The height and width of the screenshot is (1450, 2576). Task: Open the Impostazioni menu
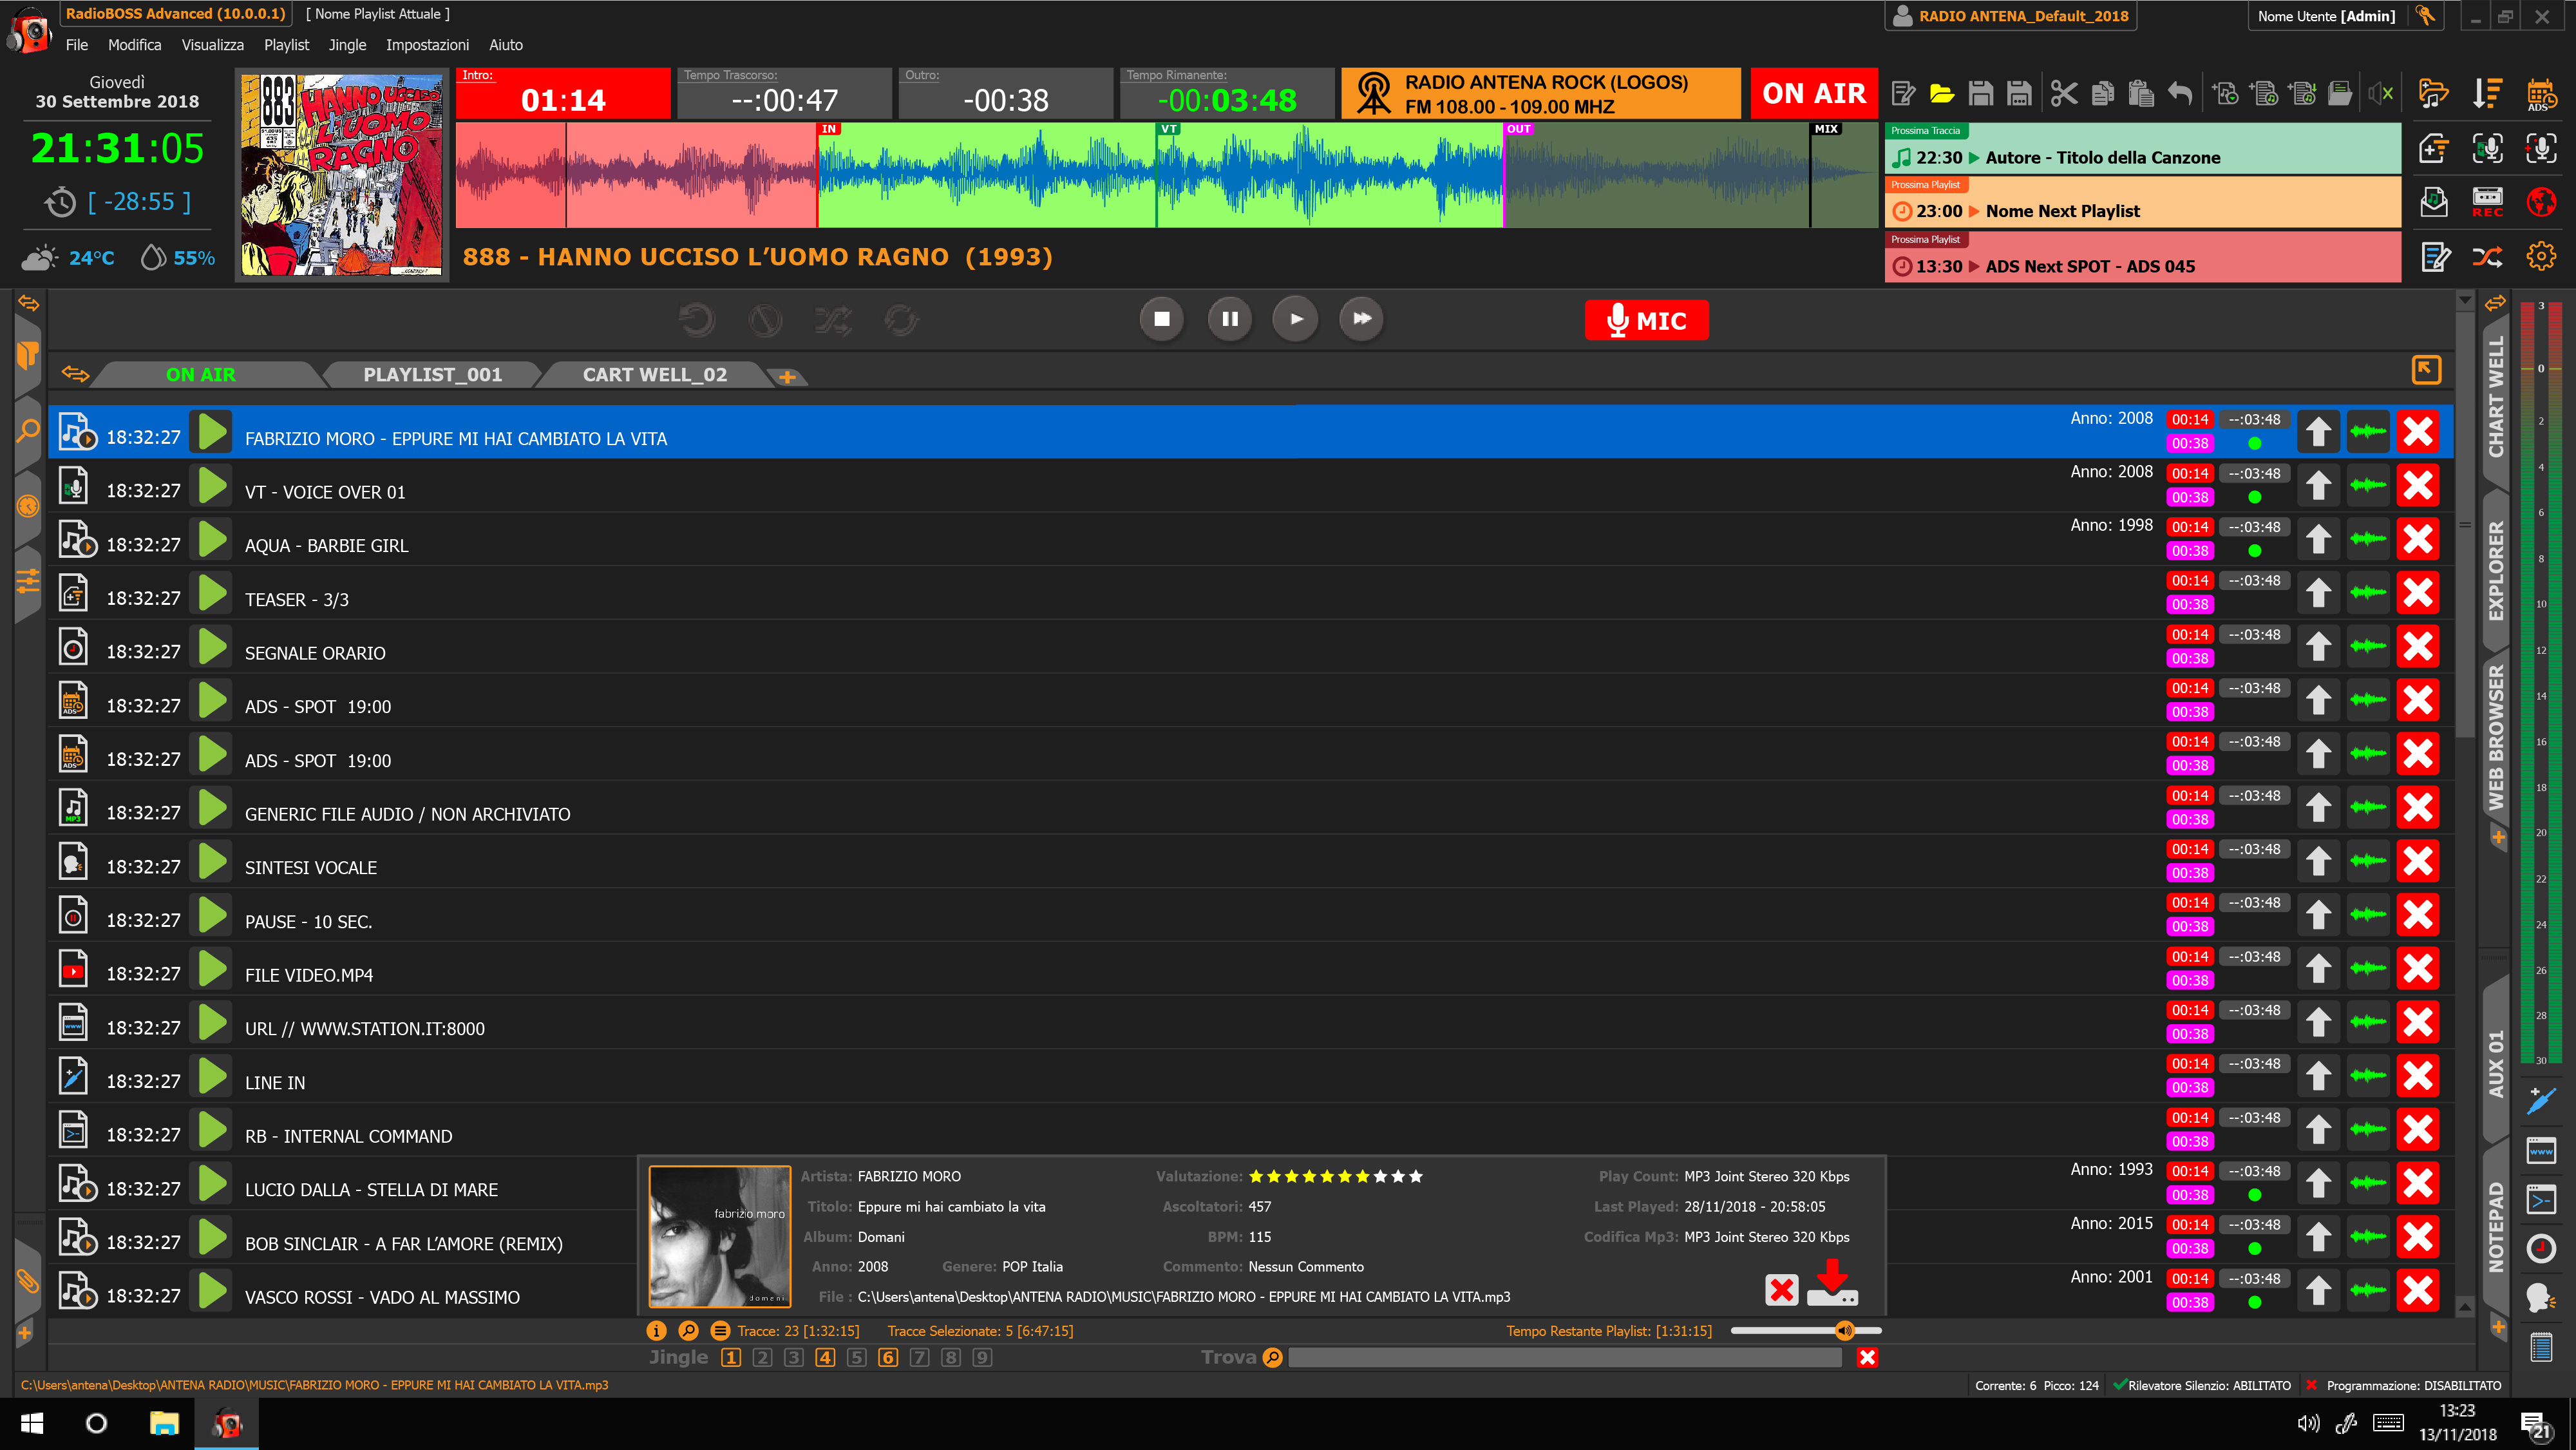pyautogui.click(x=427, y=45)
